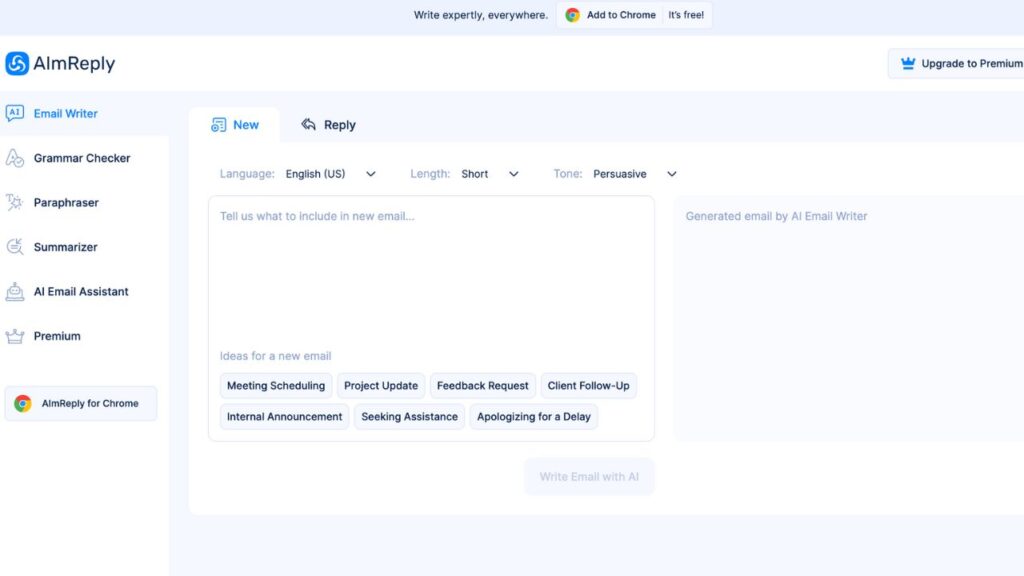Click 'Write expertly, everywhere.' banner text
This screenshot has height=576, width=1024.
(x=481, y=15)
